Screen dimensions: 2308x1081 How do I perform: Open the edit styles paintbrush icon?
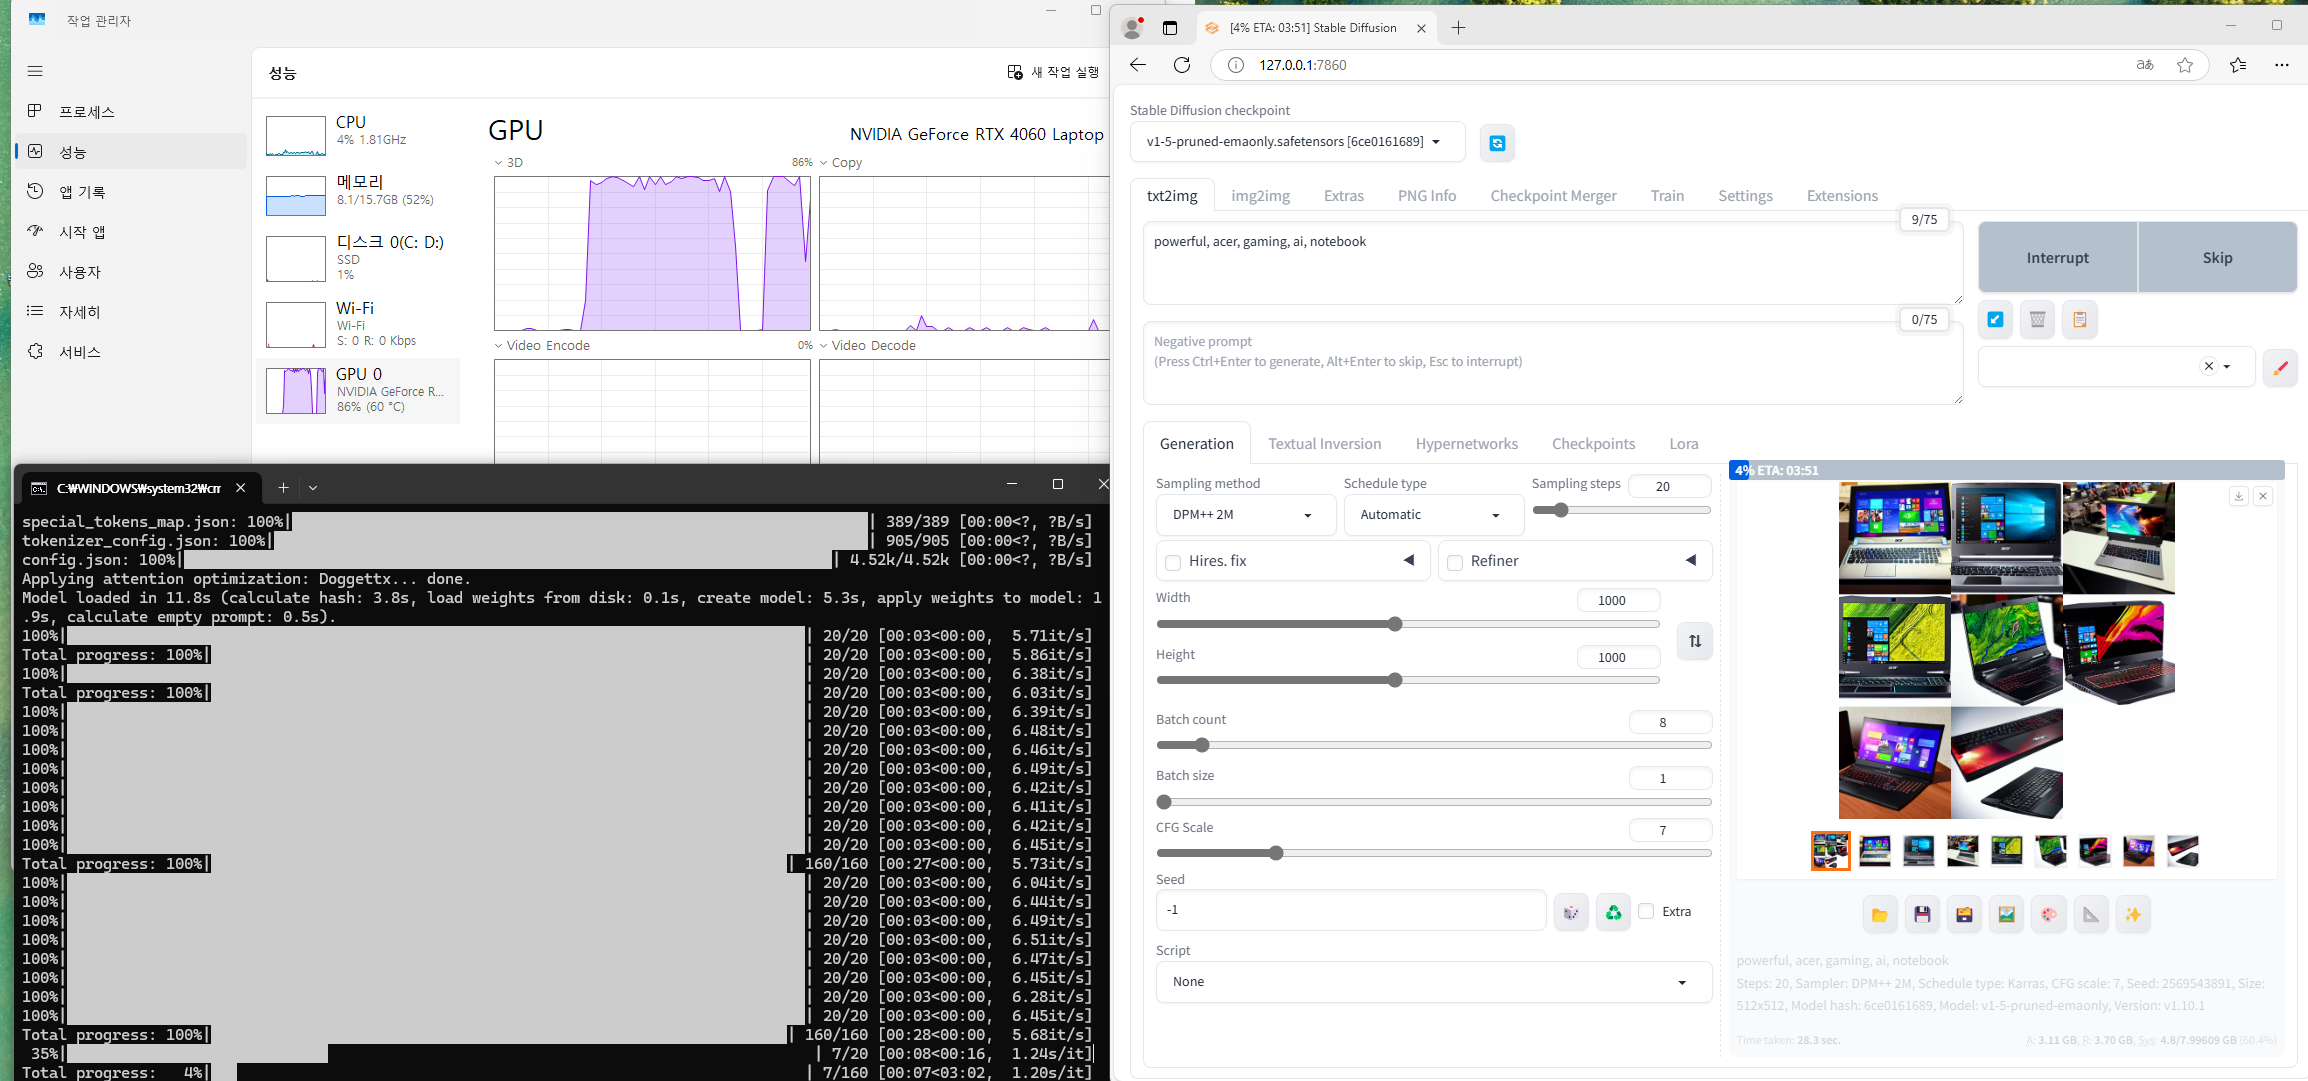2280,367
